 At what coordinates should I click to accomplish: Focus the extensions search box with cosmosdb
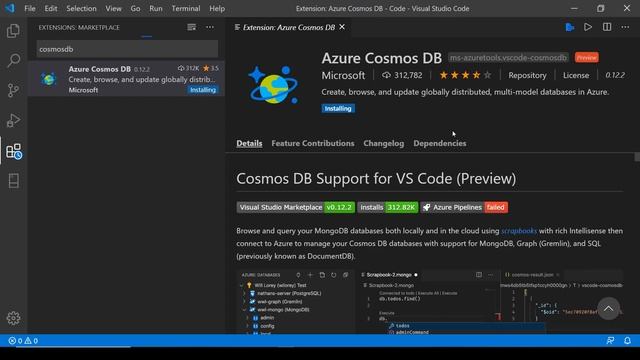pos(127,49)
